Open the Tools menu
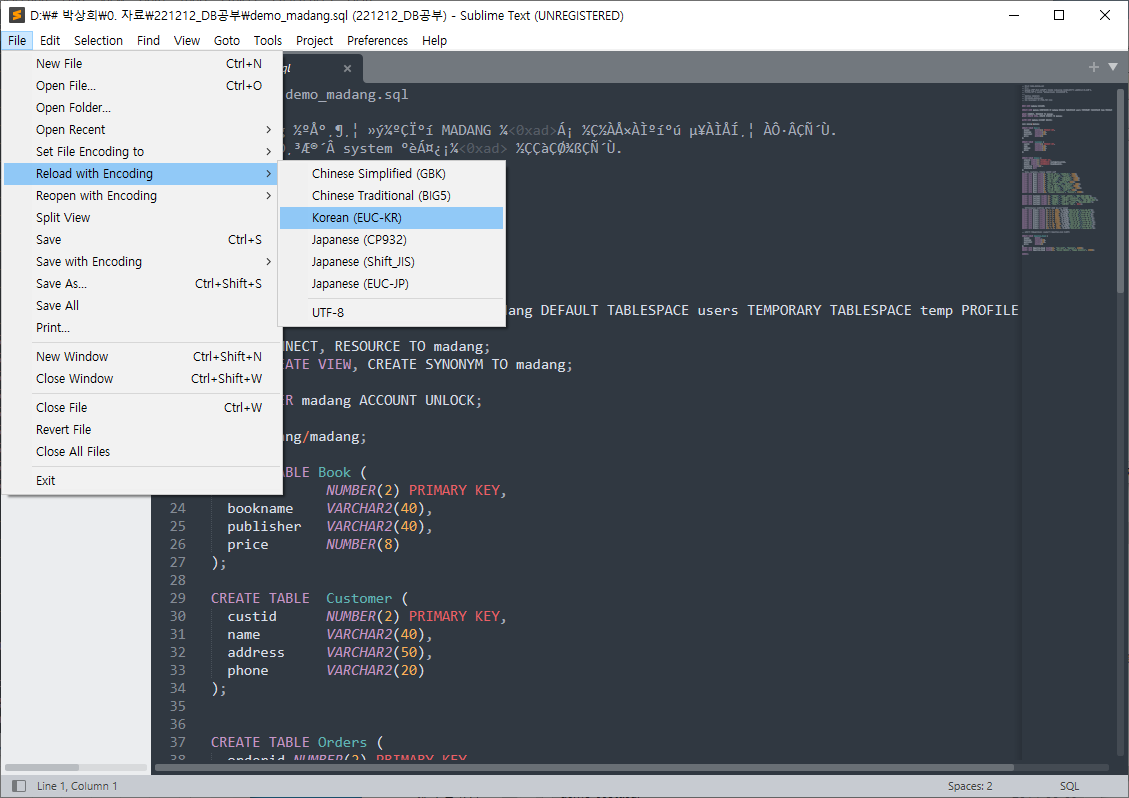 tap(268, 40)
